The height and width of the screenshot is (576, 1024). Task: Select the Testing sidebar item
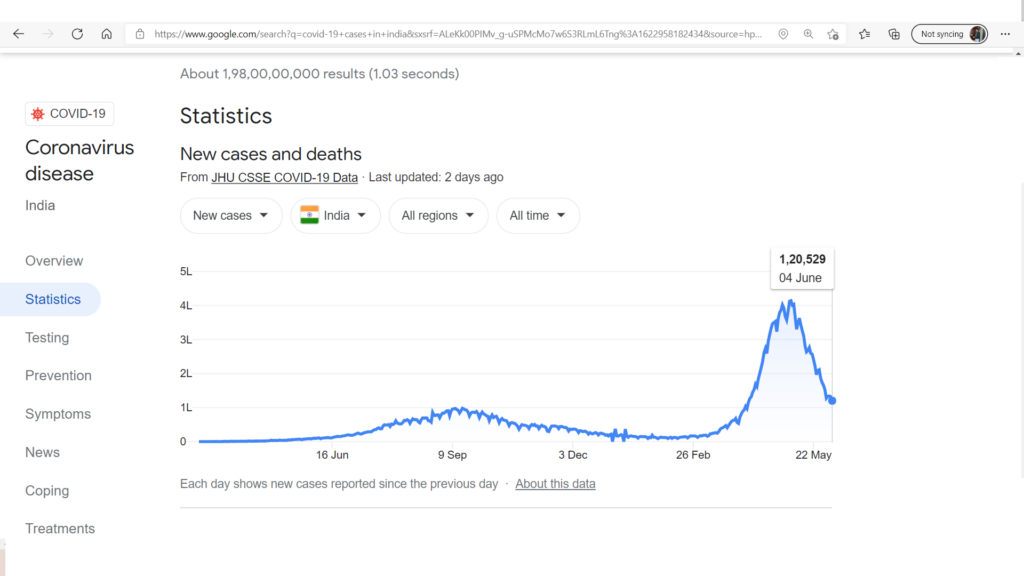pos(47,338)
